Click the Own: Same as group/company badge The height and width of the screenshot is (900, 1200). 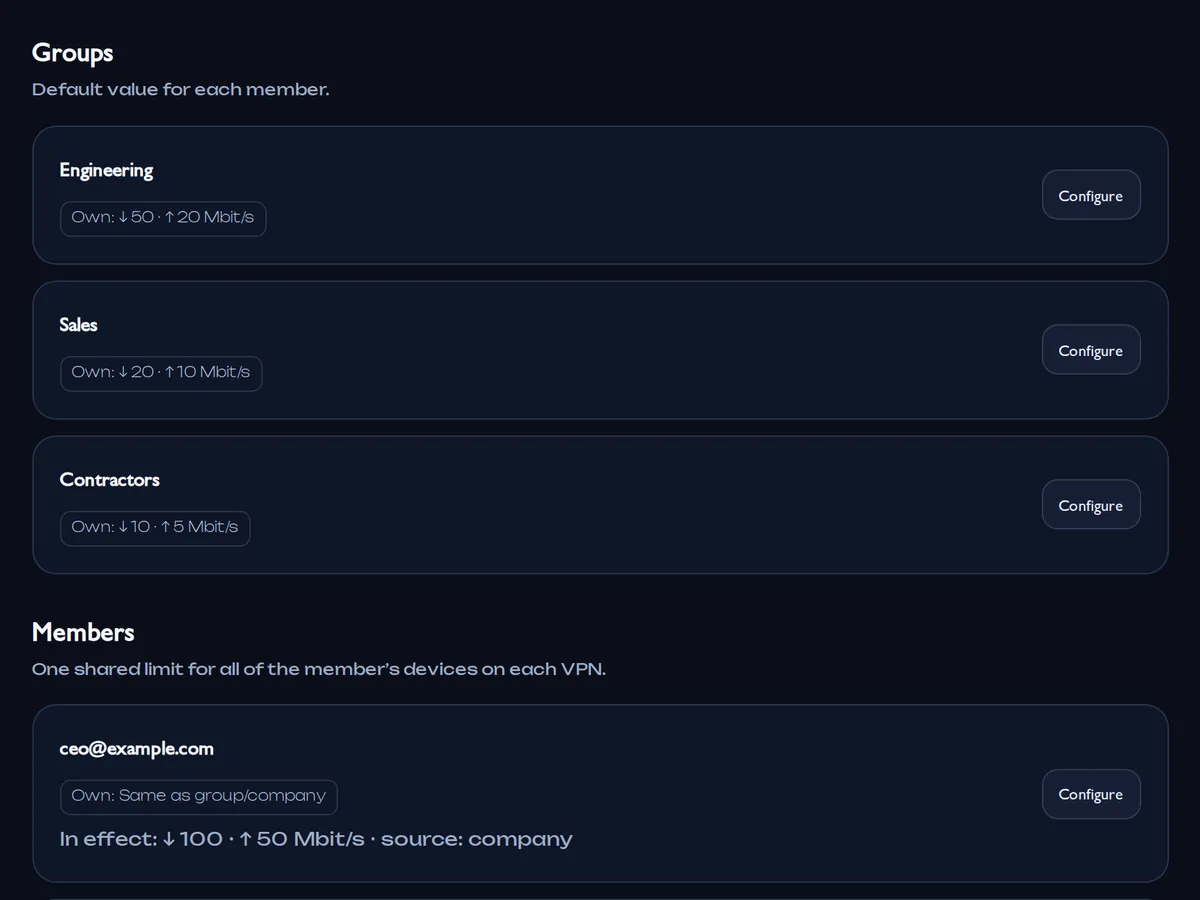(x=199, y=797)
